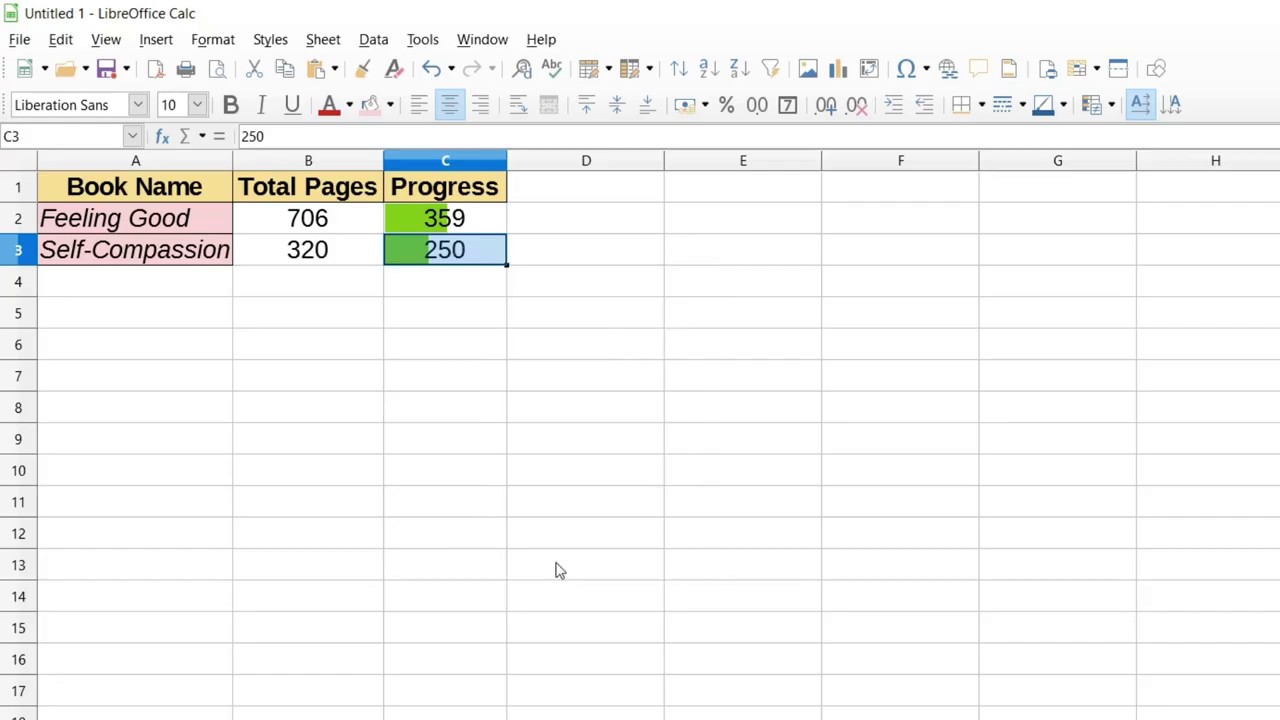Expand the Name Box dropdown
This screenshot has height=720, width=1280.
[132, 136]
